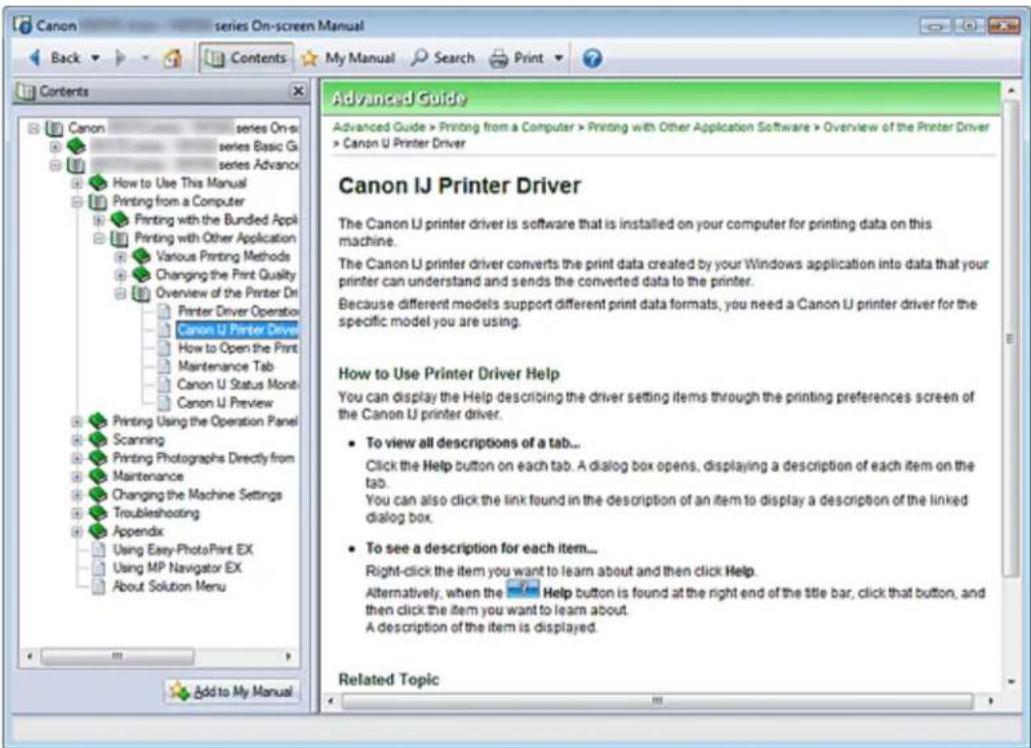
Task: Click the page icon beside Canon IJ Preview
Action: point(164,403)
